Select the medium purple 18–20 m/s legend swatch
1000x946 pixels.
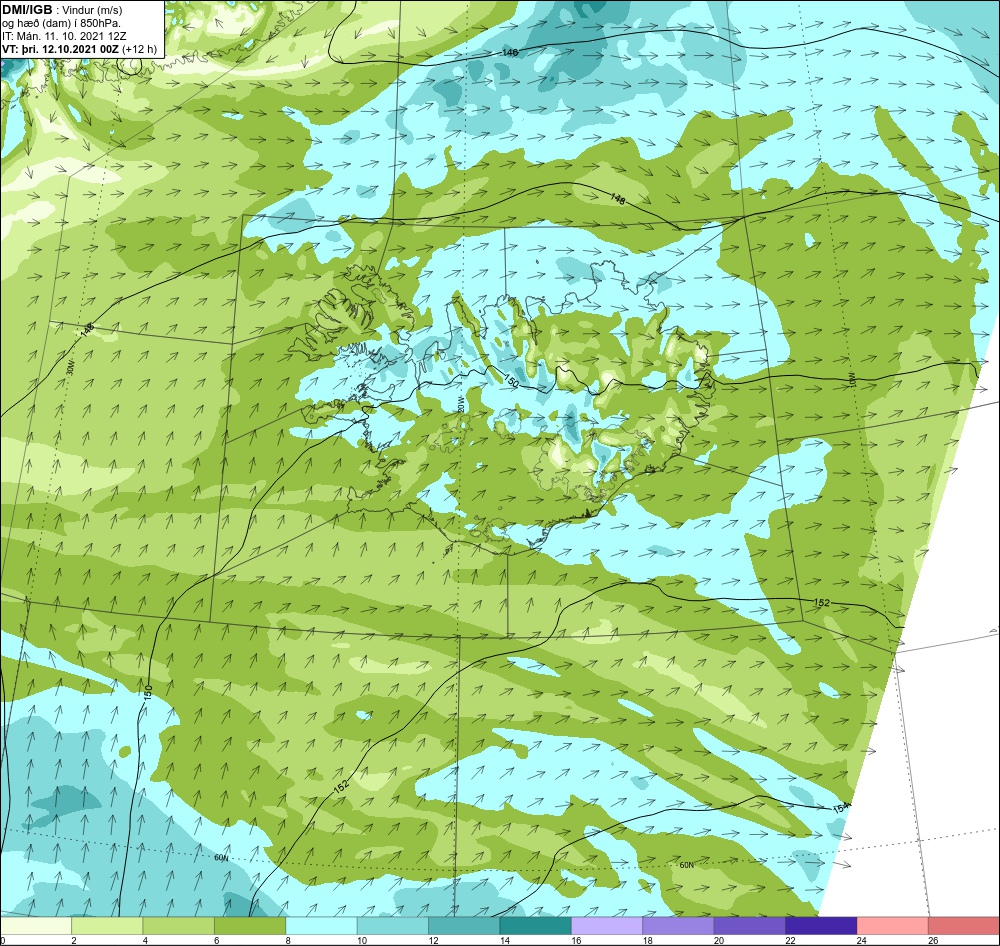679,926
